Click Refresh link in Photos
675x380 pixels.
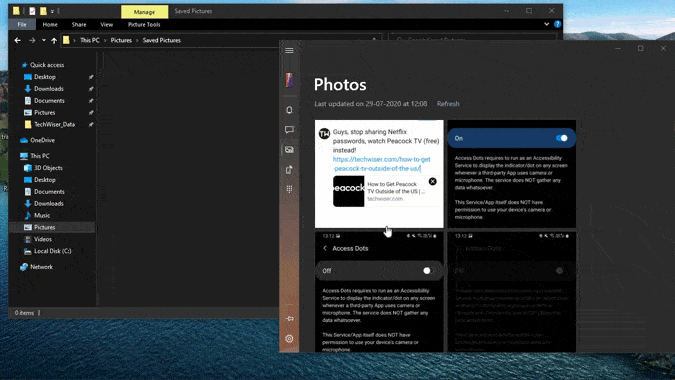coord(448,104)
